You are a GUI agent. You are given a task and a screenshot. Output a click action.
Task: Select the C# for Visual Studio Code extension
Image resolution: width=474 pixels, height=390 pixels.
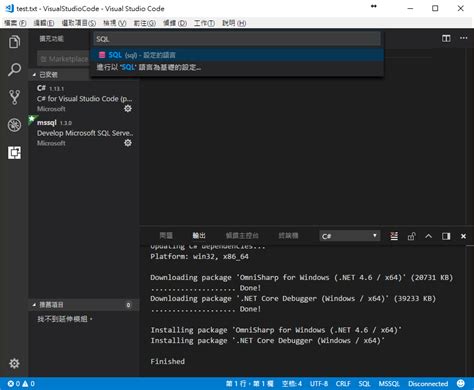click(x=84, y=98)
